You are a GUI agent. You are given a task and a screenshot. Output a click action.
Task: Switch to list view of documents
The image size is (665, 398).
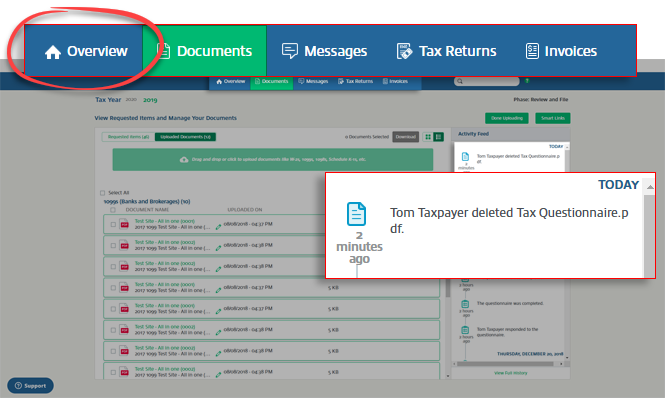[x=439, y=137]
